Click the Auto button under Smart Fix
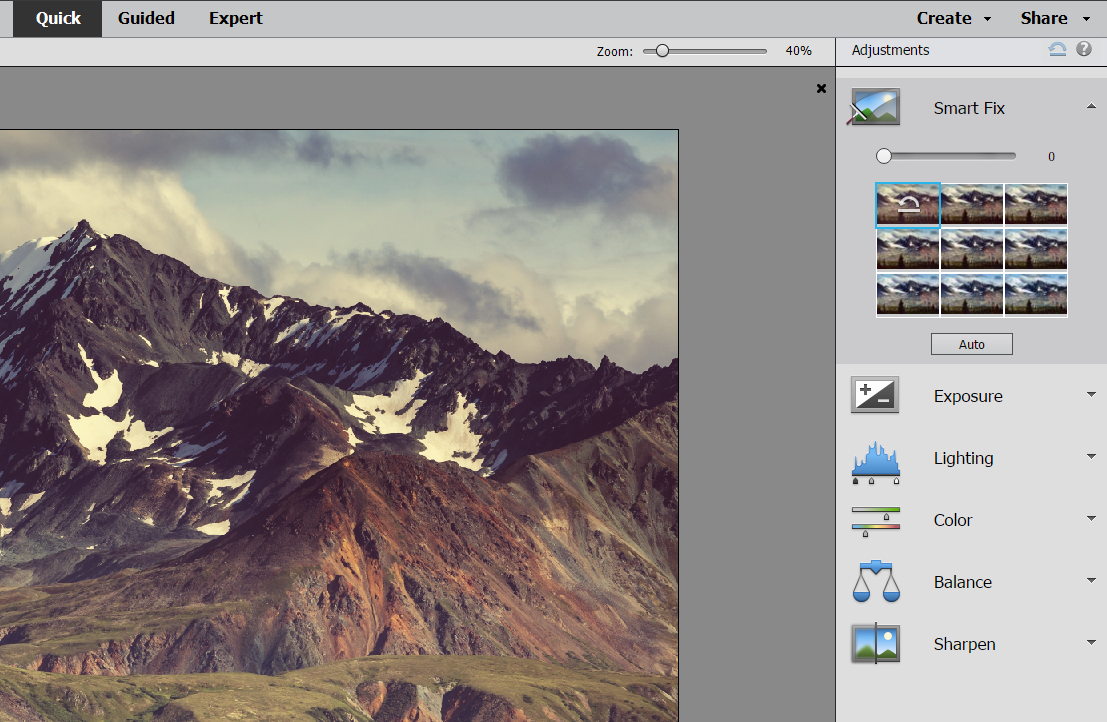The width and height of the screenshot is (1107, 722). [x=971, y=343]
